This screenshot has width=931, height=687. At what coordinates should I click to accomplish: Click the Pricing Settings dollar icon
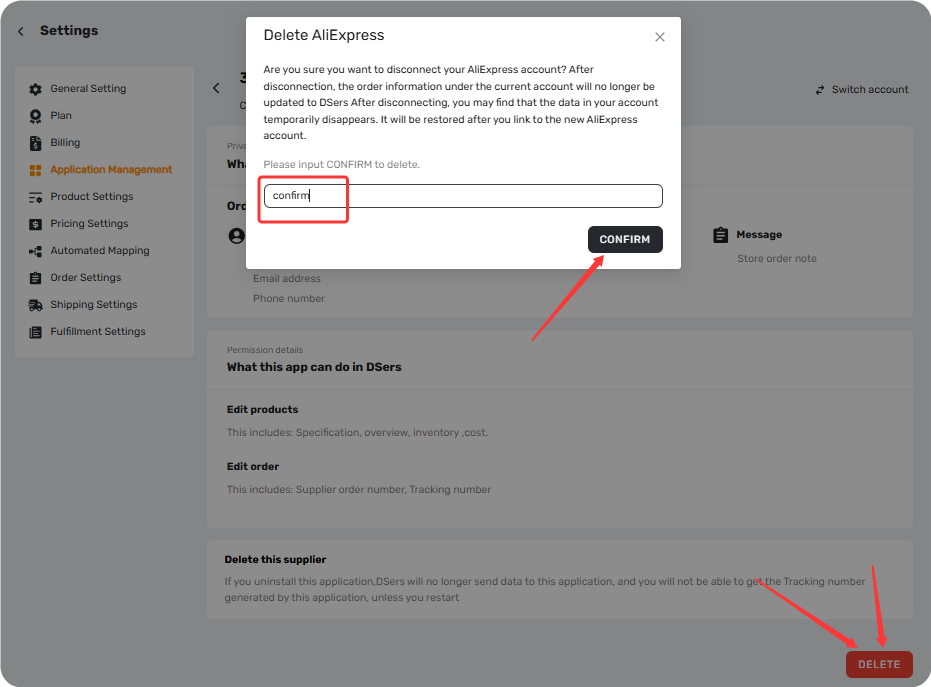coord(36,224)
